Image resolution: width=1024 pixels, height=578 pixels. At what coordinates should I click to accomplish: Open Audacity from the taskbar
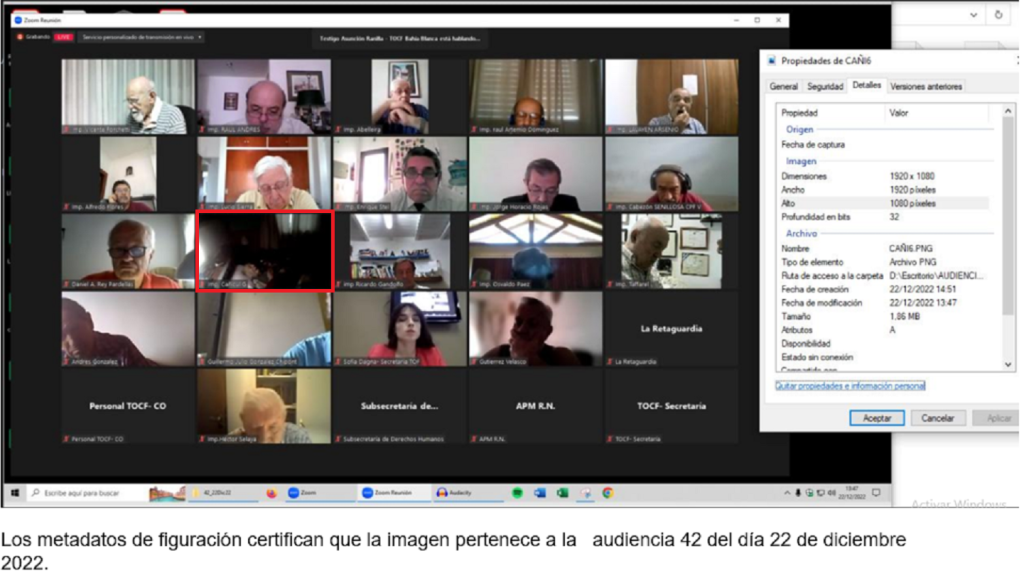456,493
